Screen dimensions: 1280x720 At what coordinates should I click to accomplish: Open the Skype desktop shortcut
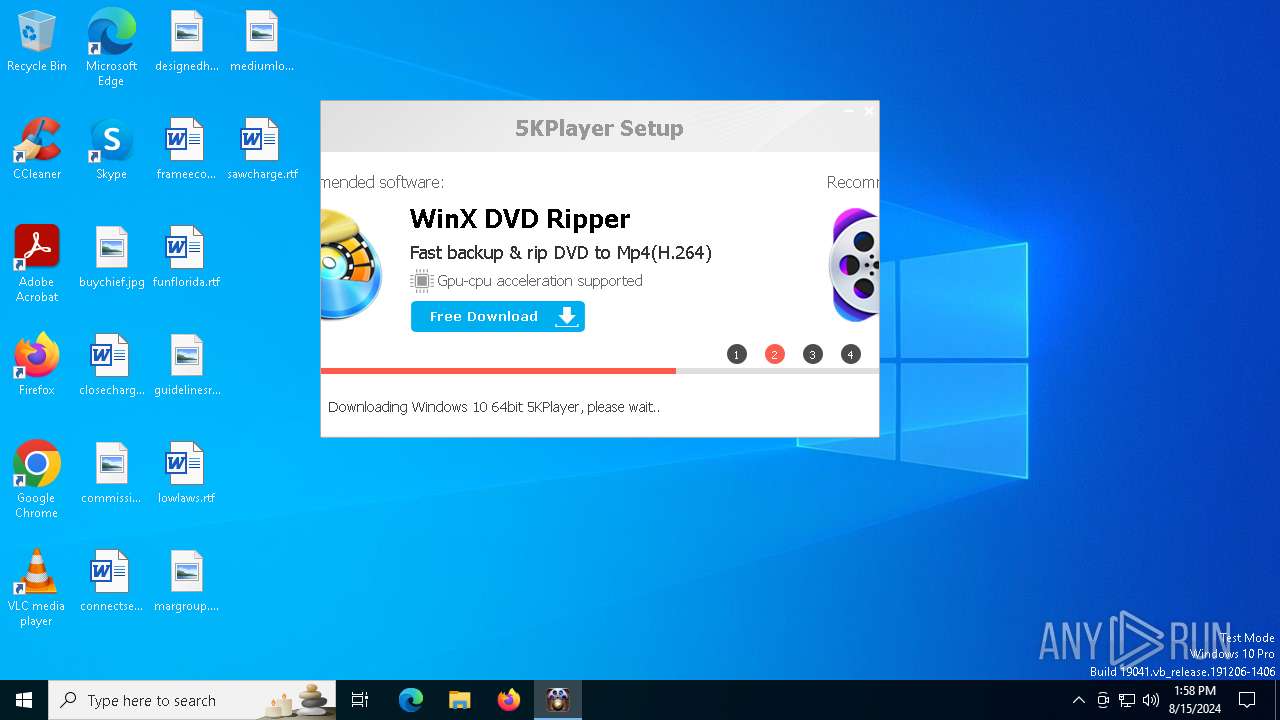[111, 150]
